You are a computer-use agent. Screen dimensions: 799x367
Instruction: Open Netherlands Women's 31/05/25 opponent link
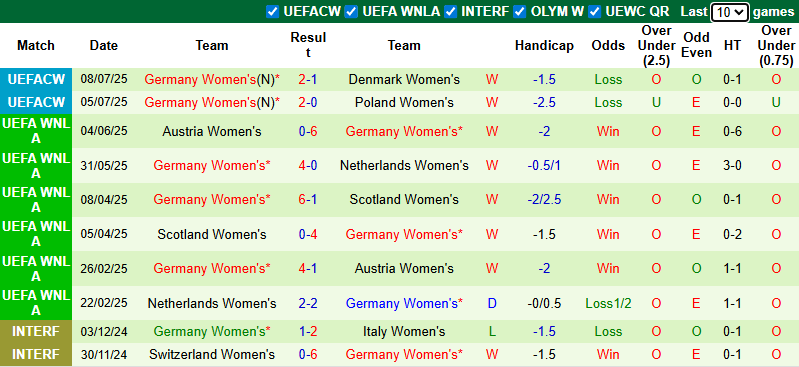coord(404,166)
